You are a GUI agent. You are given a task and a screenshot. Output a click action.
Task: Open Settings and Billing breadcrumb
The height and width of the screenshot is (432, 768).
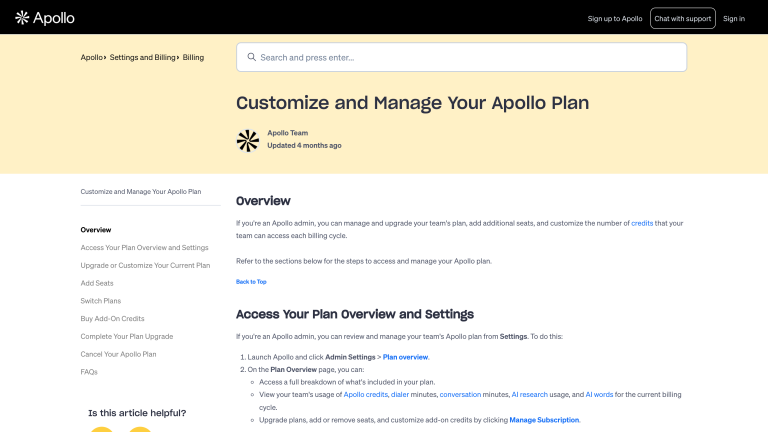[x=143, y=57]
